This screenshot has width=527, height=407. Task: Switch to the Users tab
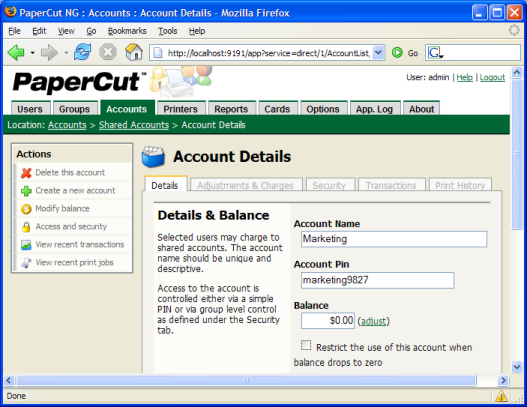tap(30, 109)
